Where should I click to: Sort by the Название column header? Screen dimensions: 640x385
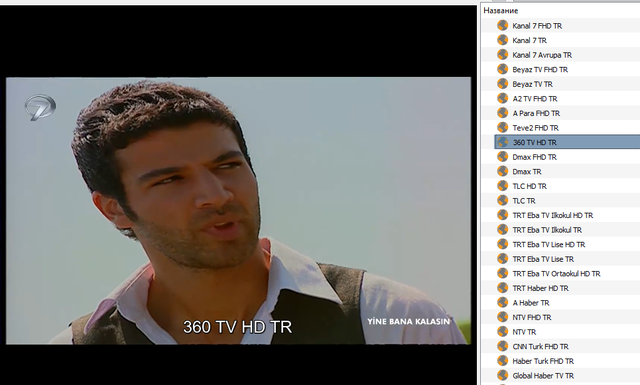coord(501,11)
